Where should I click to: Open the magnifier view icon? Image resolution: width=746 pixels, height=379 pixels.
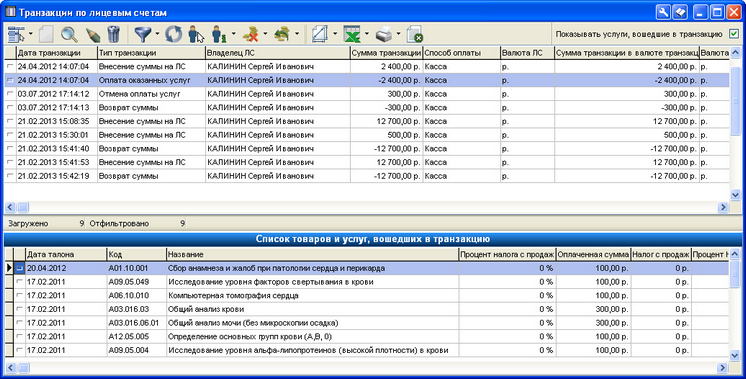69,34
